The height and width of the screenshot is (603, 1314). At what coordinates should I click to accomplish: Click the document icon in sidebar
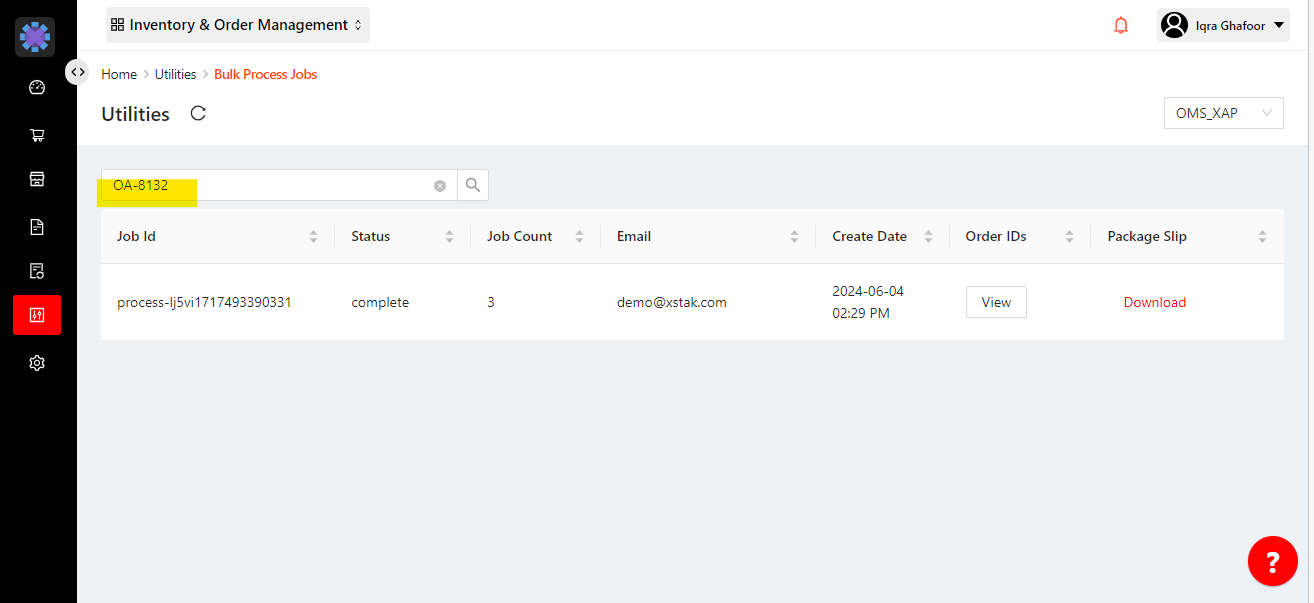(x=37, y=227)
